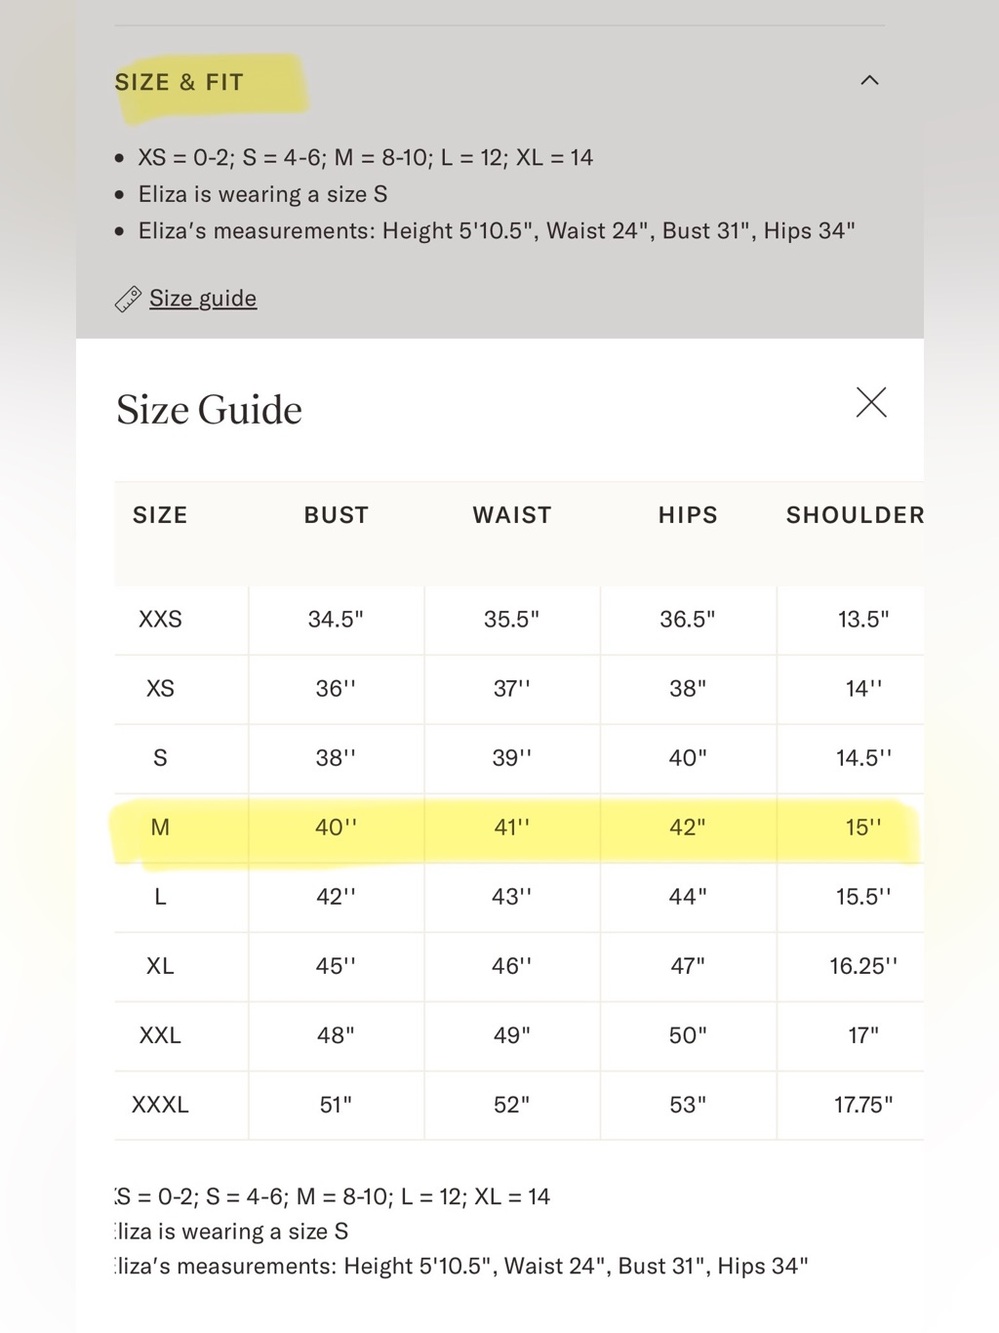
Task: Select the XL shoulder value 16.25''
Action: pos(863,966)
